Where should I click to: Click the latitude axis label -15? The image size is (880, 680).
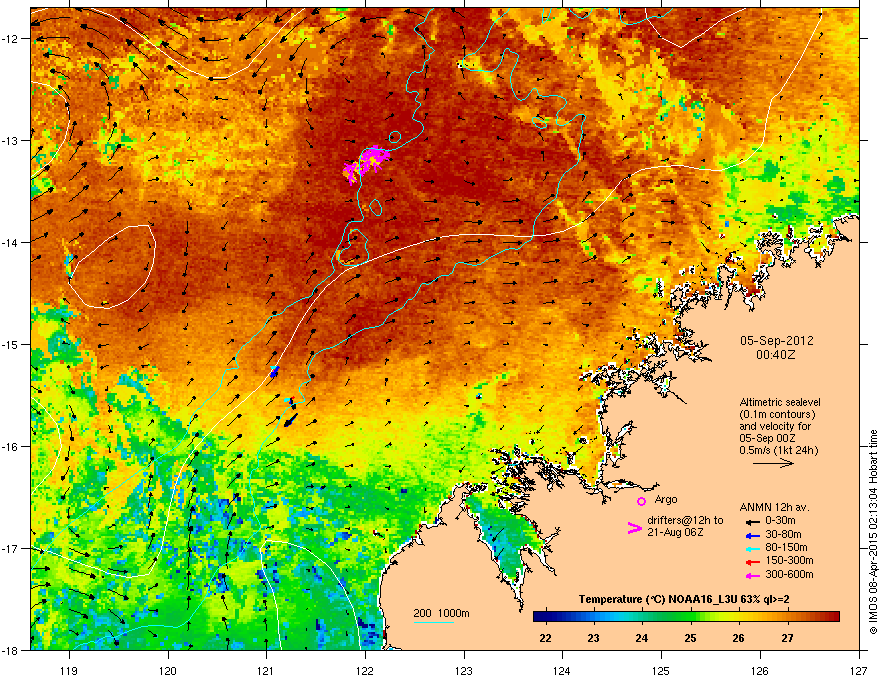10,344
